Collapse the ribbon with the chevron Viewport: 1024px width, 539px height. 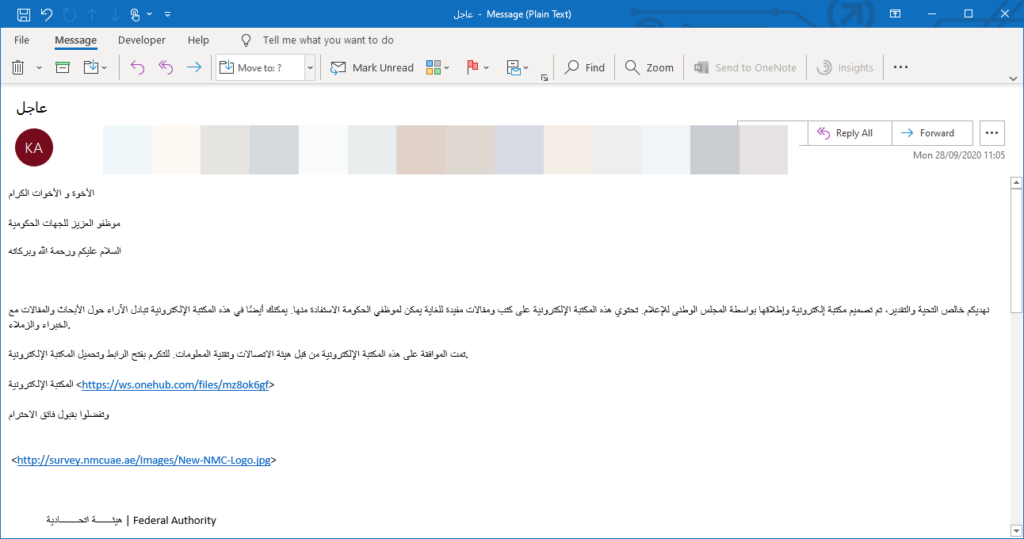point(1013,78)
